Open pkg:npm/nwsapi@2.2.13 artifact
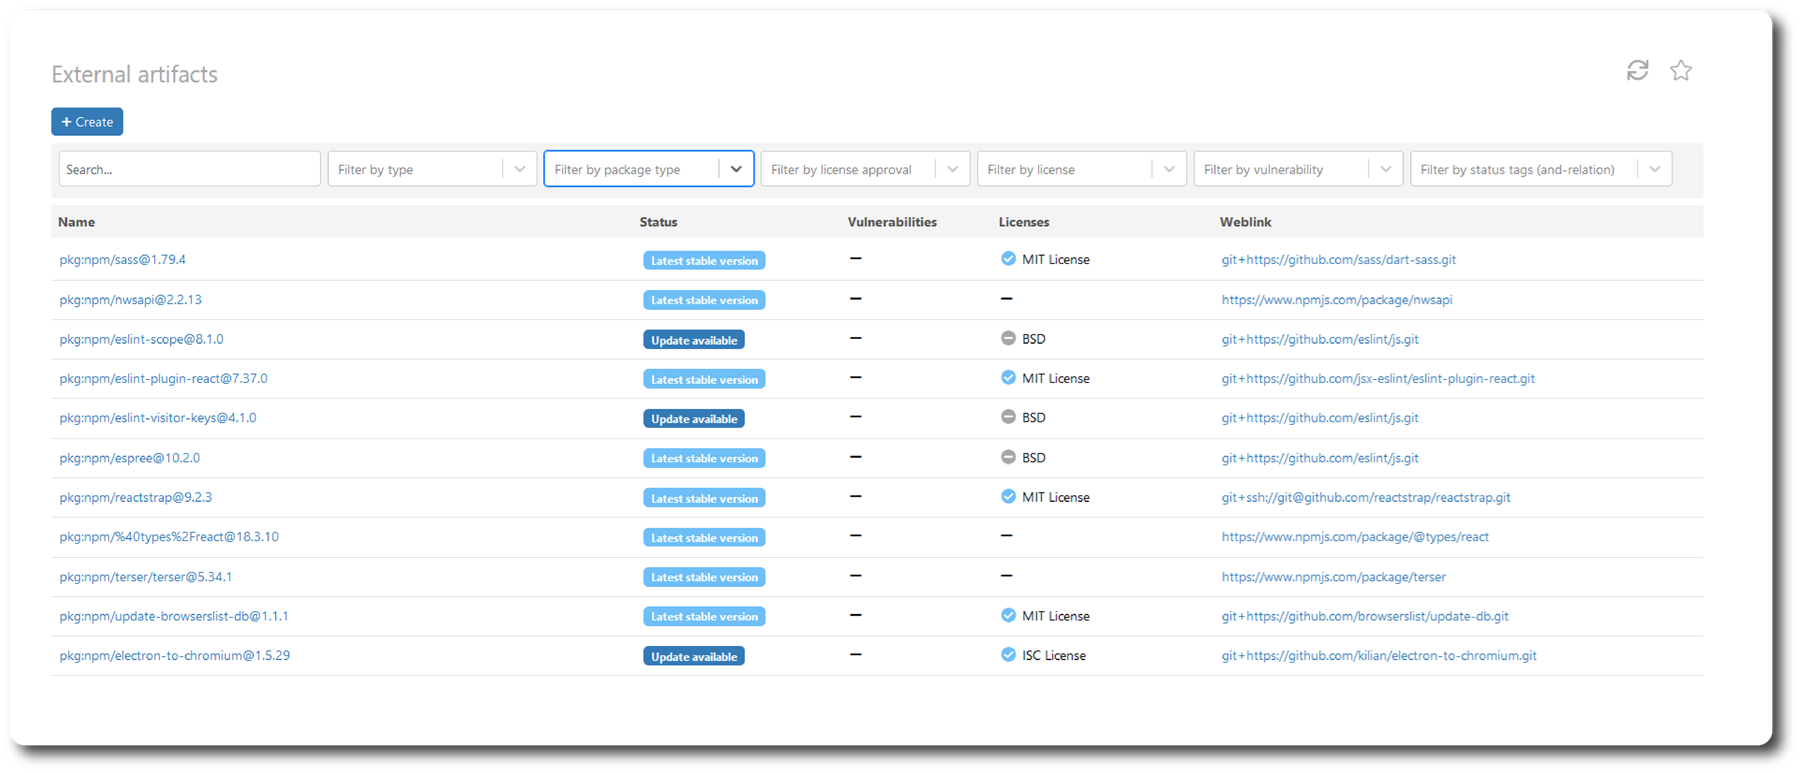Image resolution: width=1800 pixels, height=773 pixels. (130, 300)
